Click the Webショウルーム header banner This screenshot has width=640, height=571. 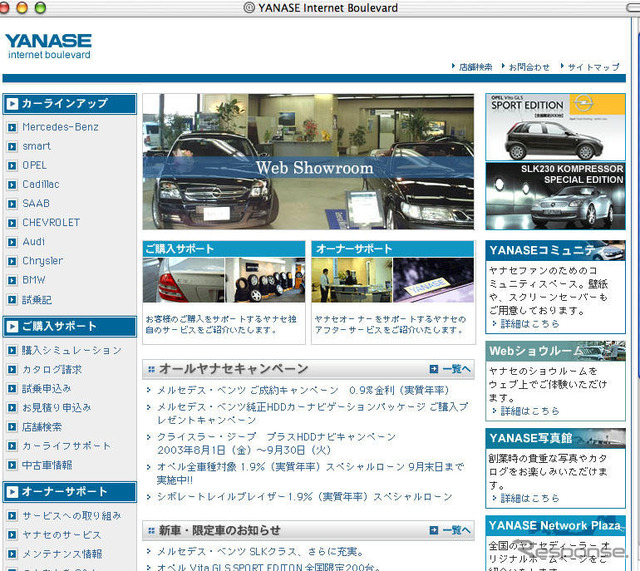555,351
